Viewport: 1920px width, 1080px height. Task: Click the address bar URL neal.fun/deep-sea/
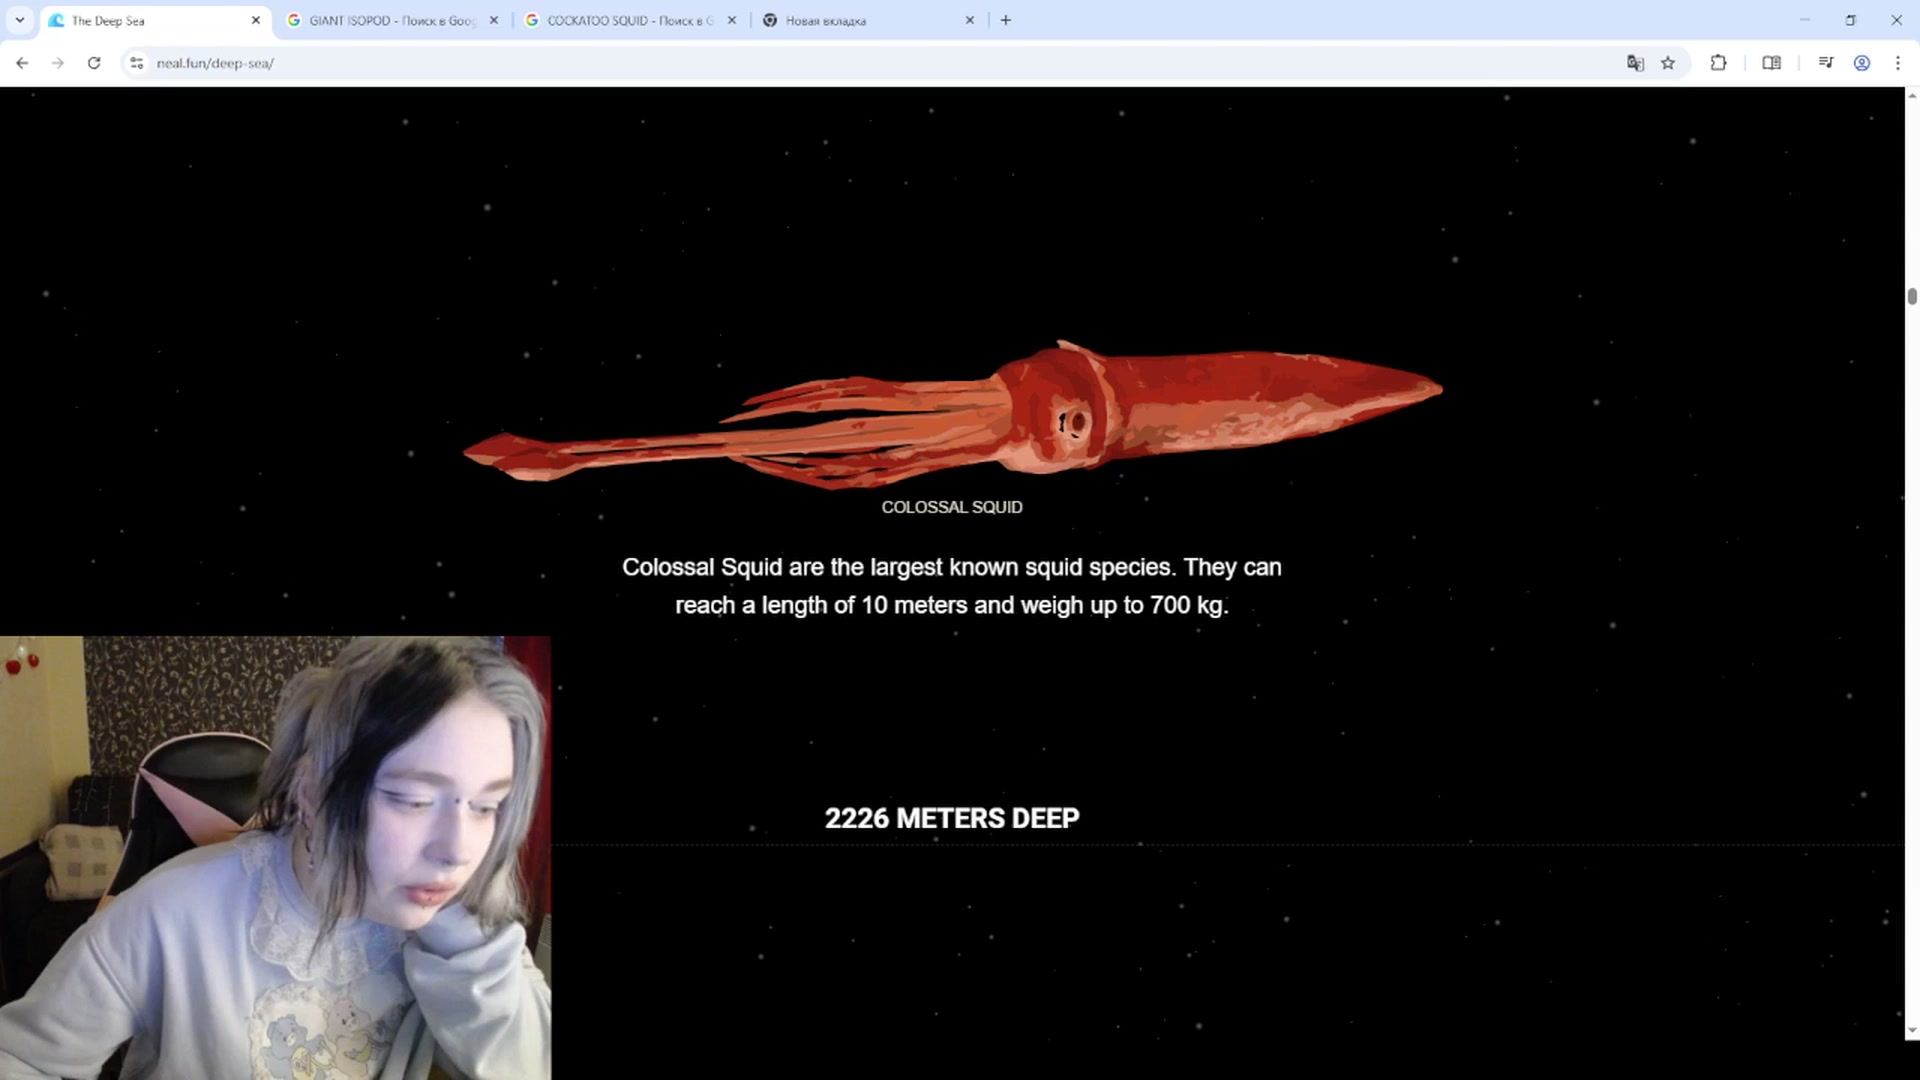pyautogui.click(x=215, y=63)
